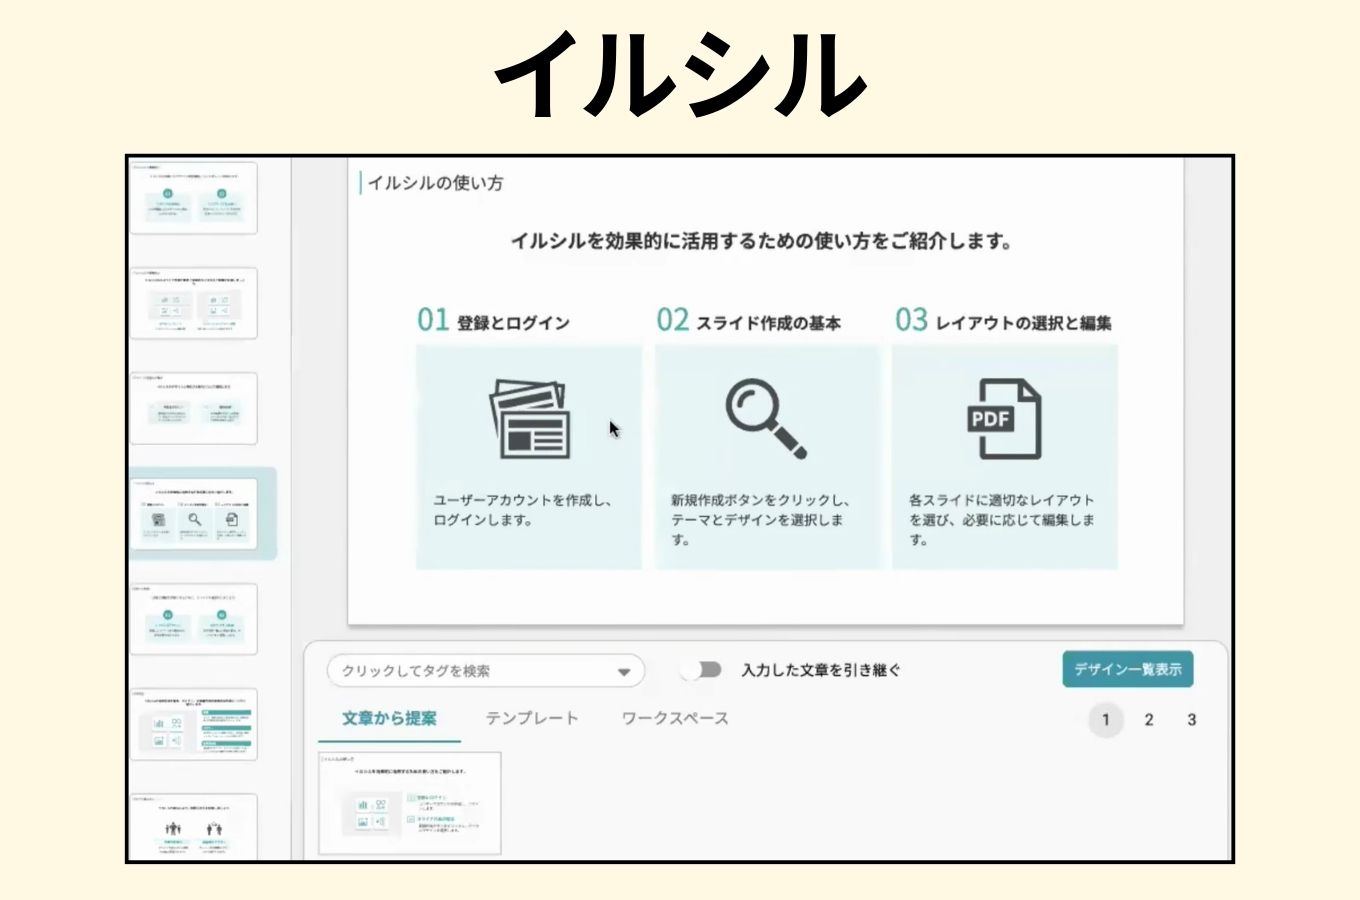1360x900 pixels.
Task: Select the first slide thumbnail in sidebar
Action: coord(194,198)
